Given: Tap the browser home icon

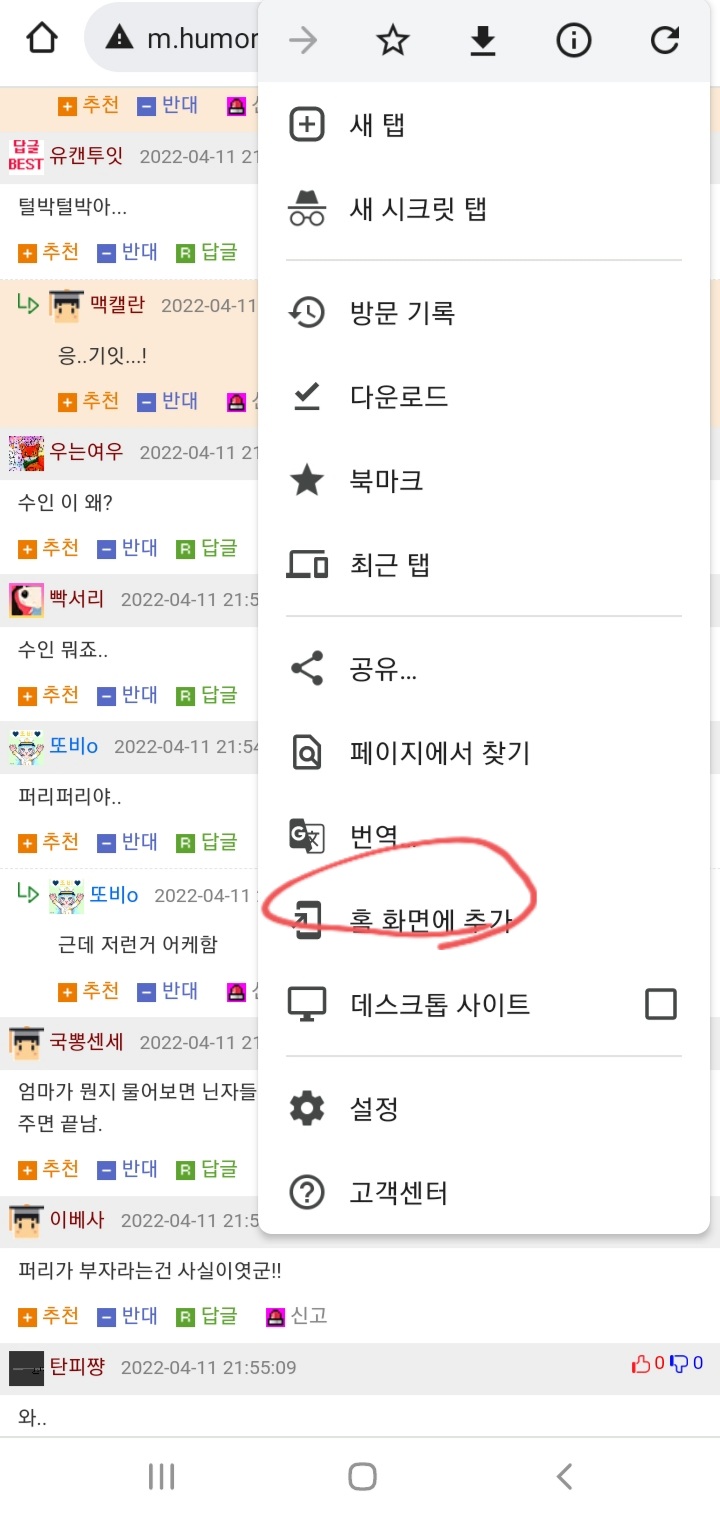Looking at the screenshot, I should (x=42, y=39).
